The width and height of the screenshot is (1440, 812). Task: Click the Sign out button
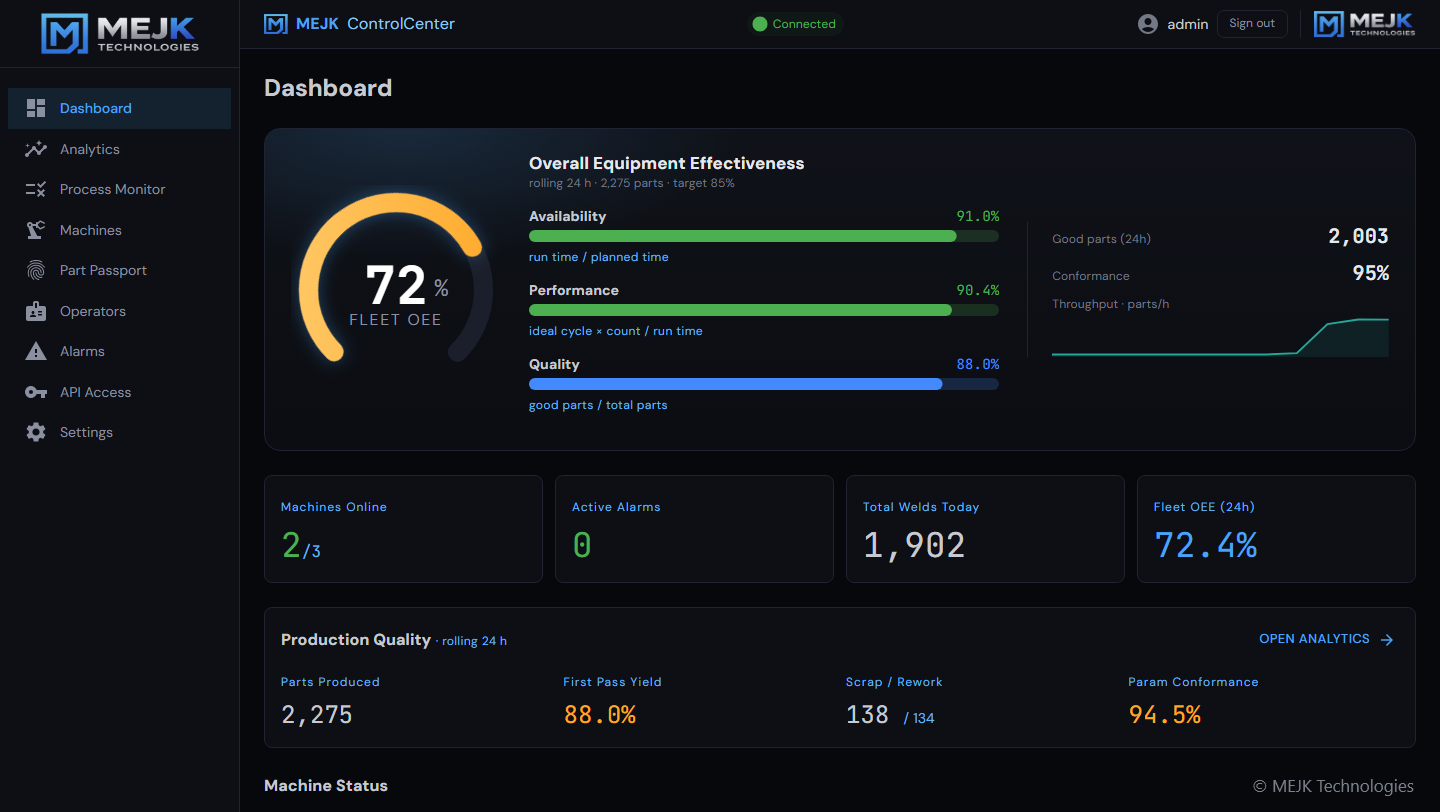point(1252,24)
